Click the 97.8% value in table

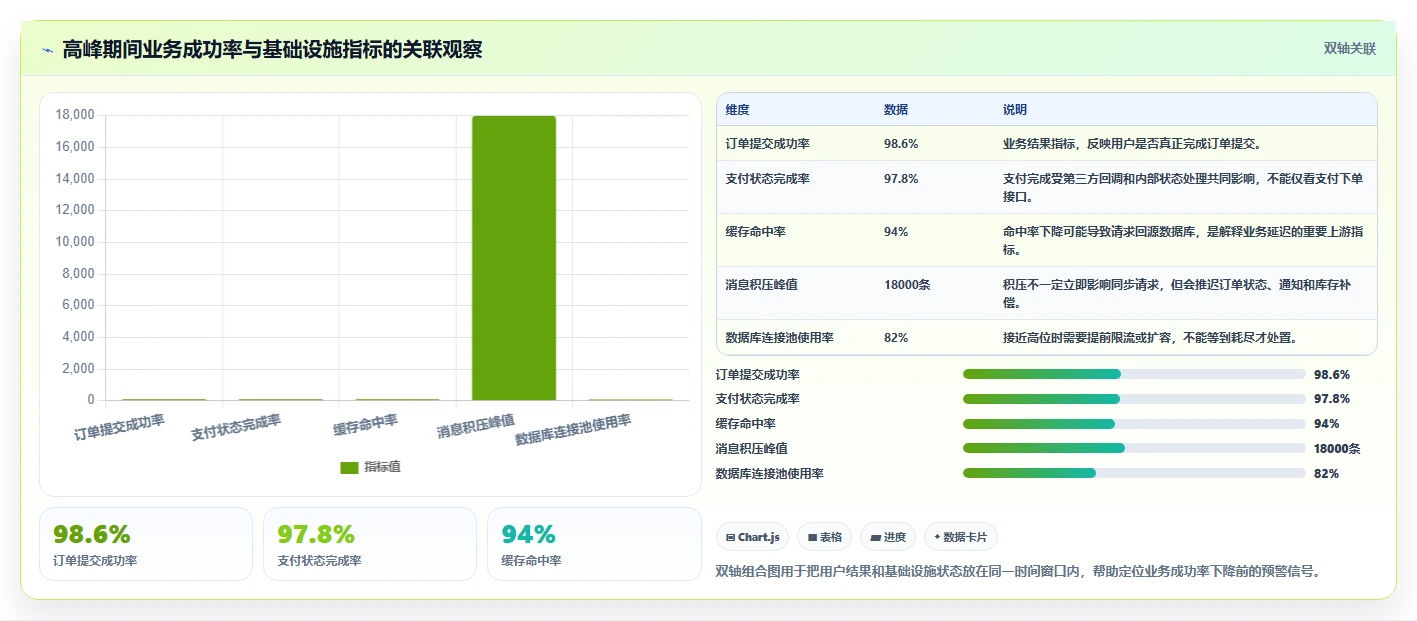tap(901, 179)
